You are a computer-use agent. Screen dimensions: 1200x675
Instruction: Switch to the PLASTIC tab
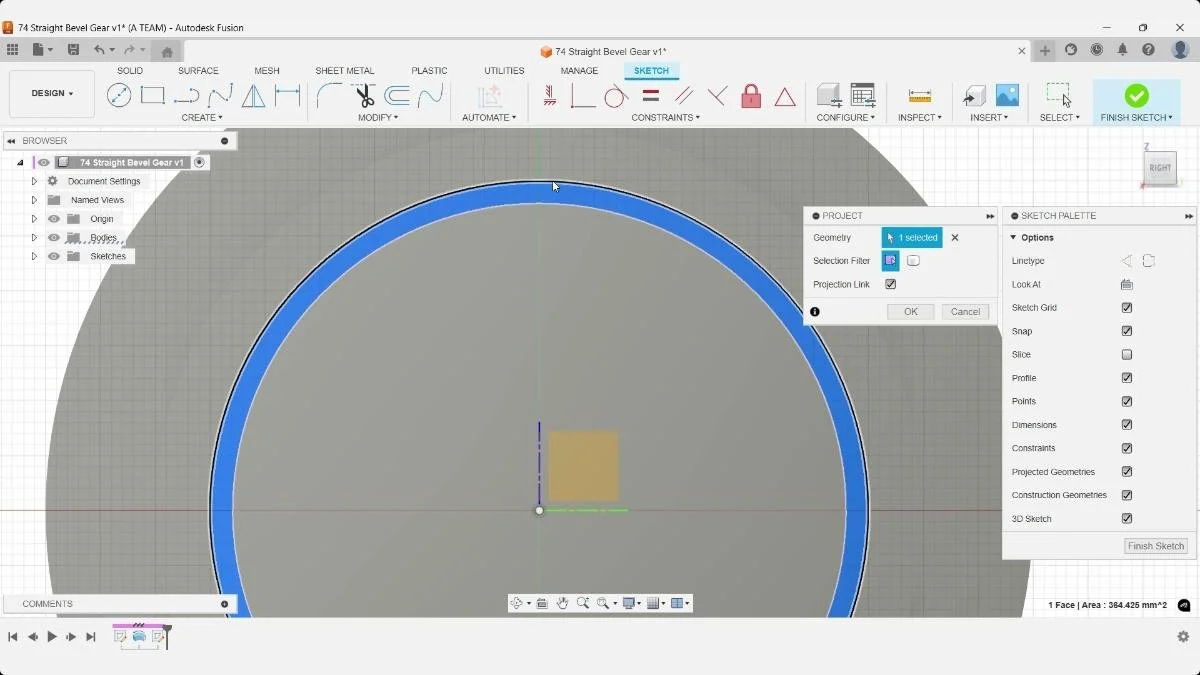429,71
